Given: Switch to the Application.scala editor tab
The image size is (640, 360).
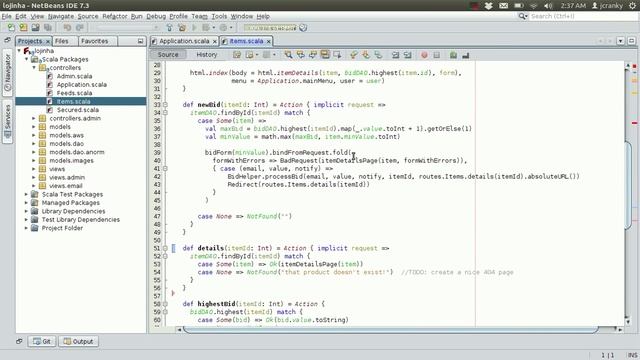Looking at the screenshot, I should (184, 41).
